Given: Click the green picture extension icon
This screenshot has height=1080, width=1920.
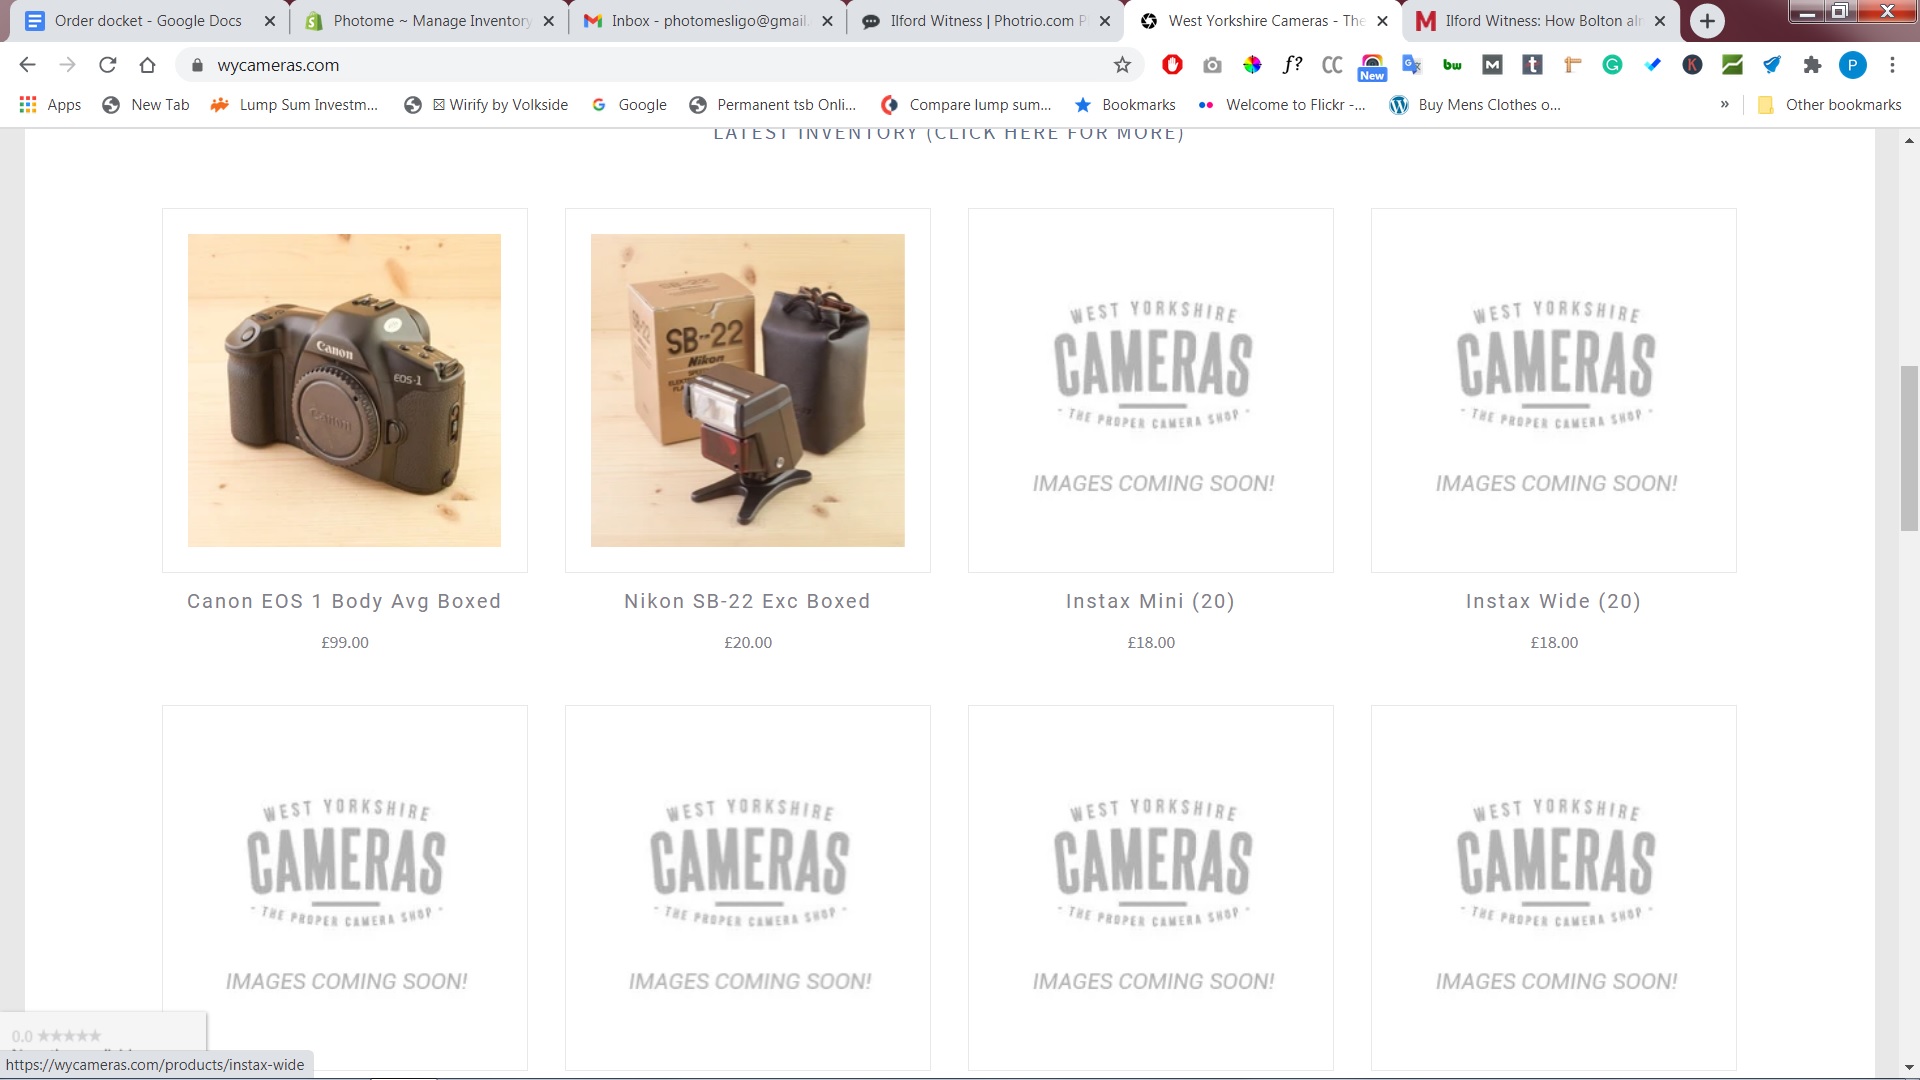Looking at the screenshot, I should (x=1732, y=65).
